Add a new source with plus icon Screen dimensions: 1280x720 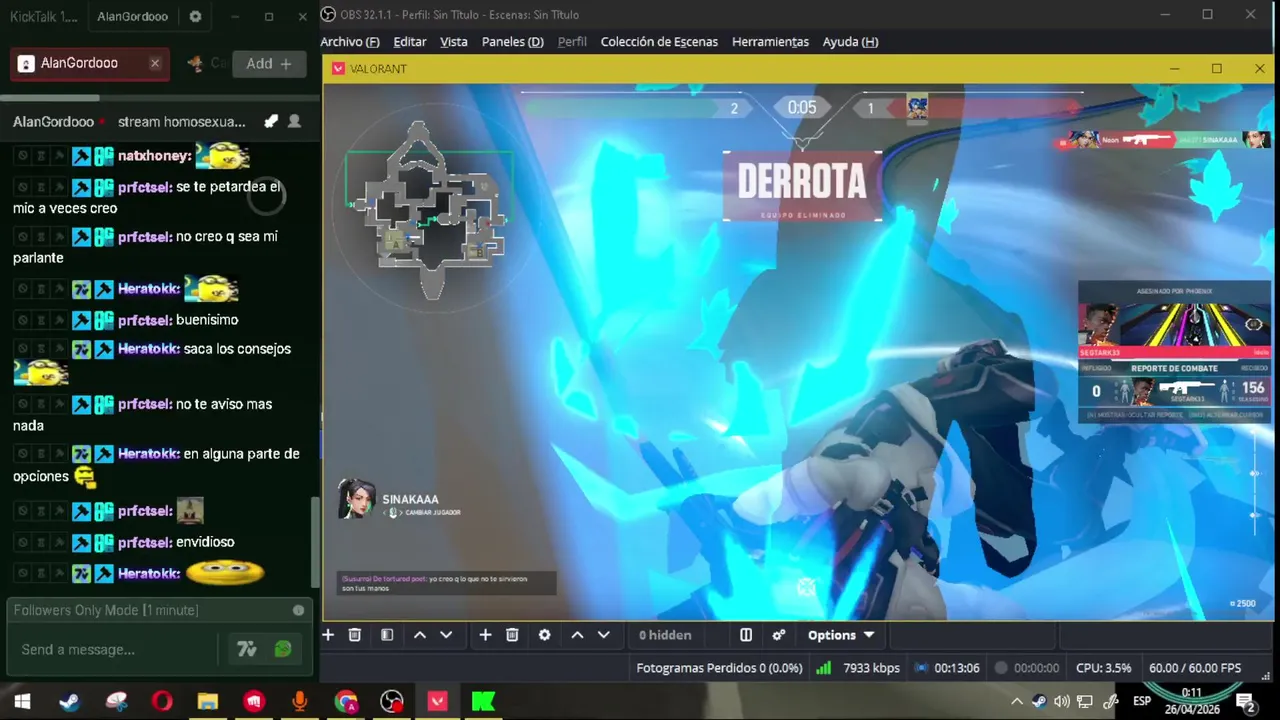485,635
